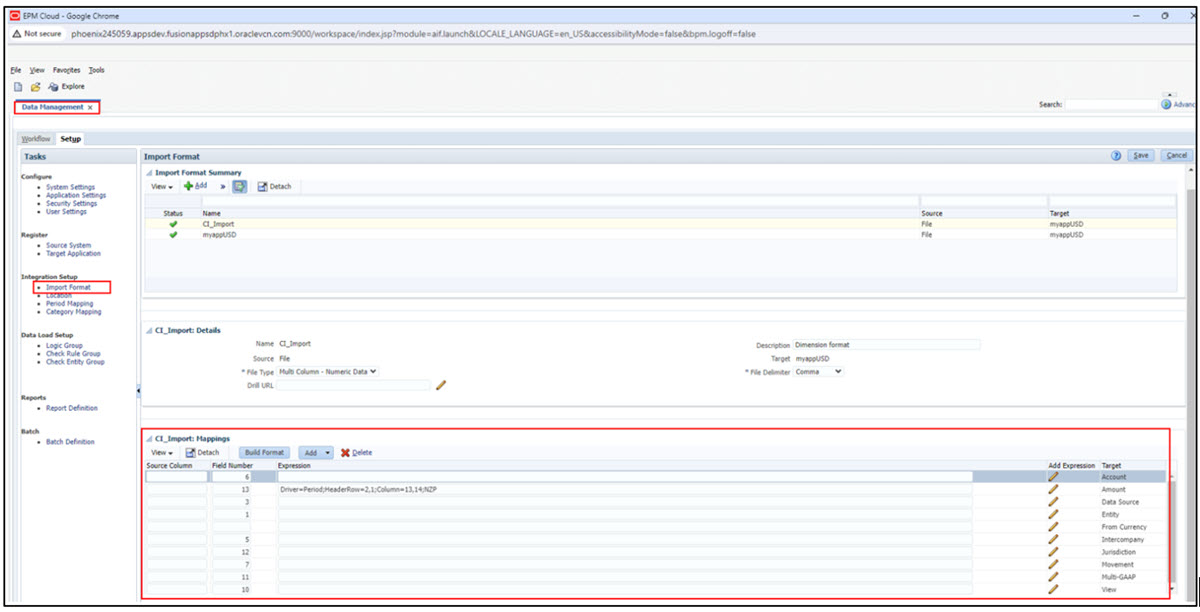Click Add Expression pencil for Movement row
This screenshot has height=612, width=1200.
coord(1052,565)
